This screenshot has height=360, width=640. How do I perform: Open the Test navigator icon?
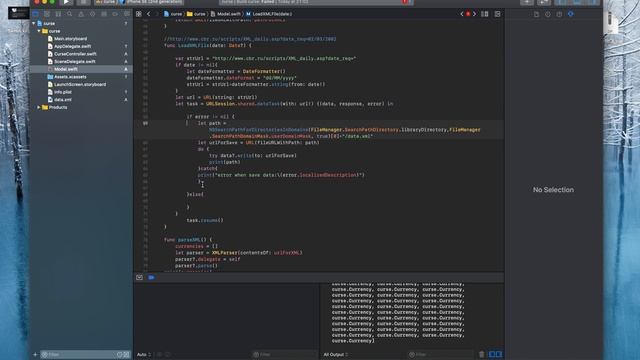click(92, 14)
